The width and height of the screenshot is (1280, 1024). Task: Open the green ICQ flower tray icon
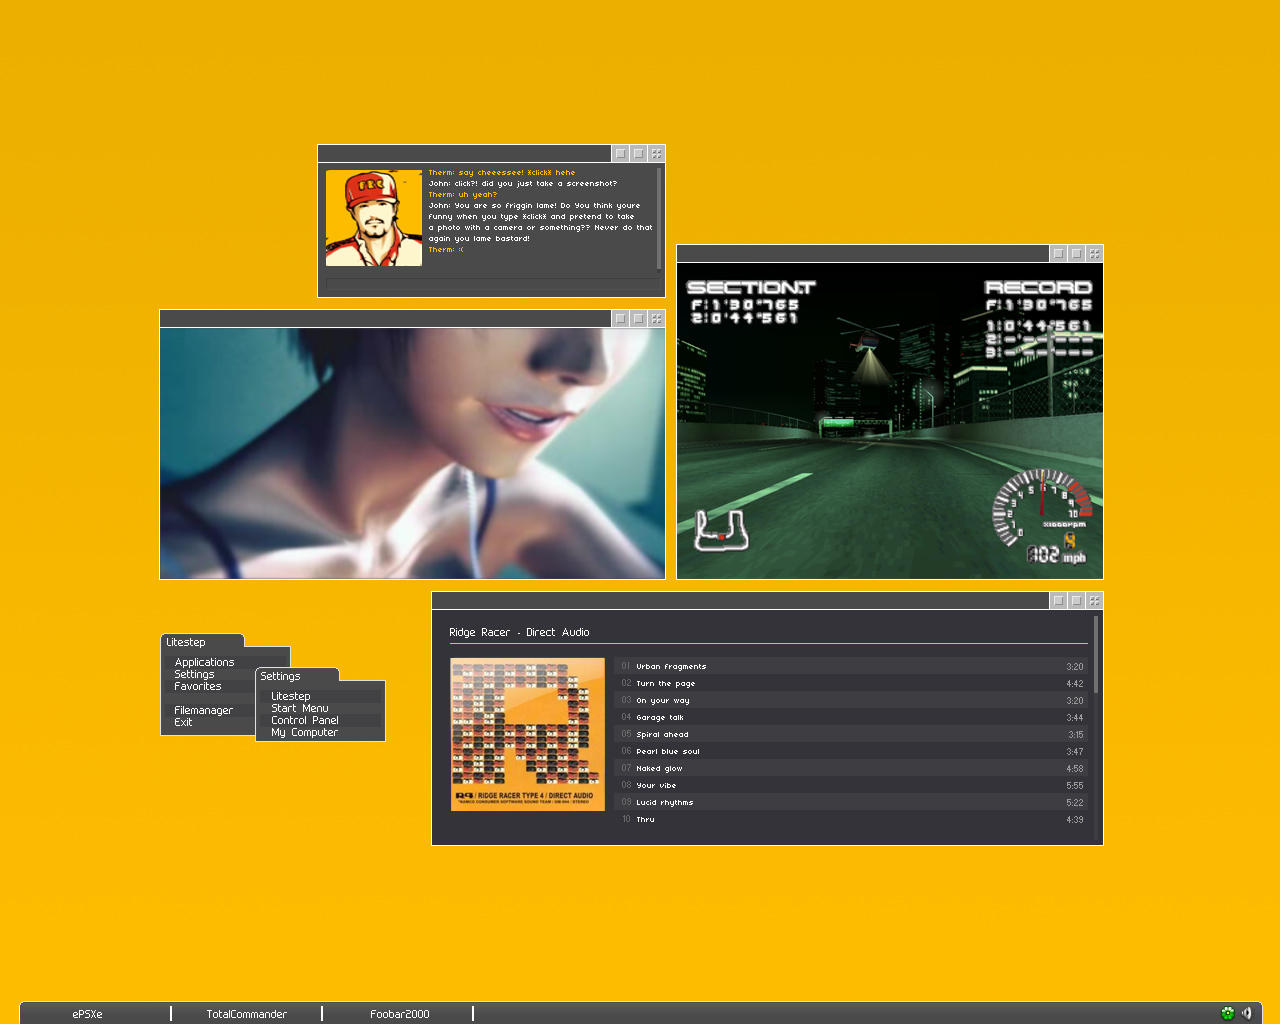(x=1228, y=1013)
